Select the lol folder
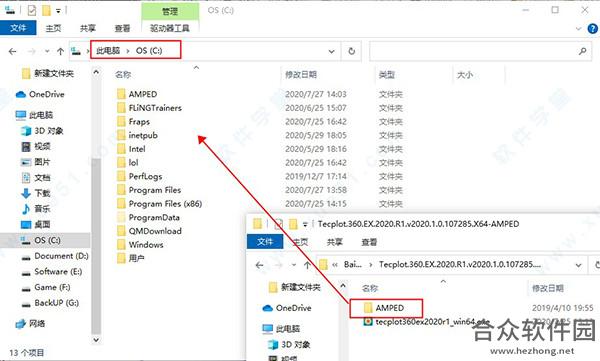600x361 pixels. [x=133, y=163]
